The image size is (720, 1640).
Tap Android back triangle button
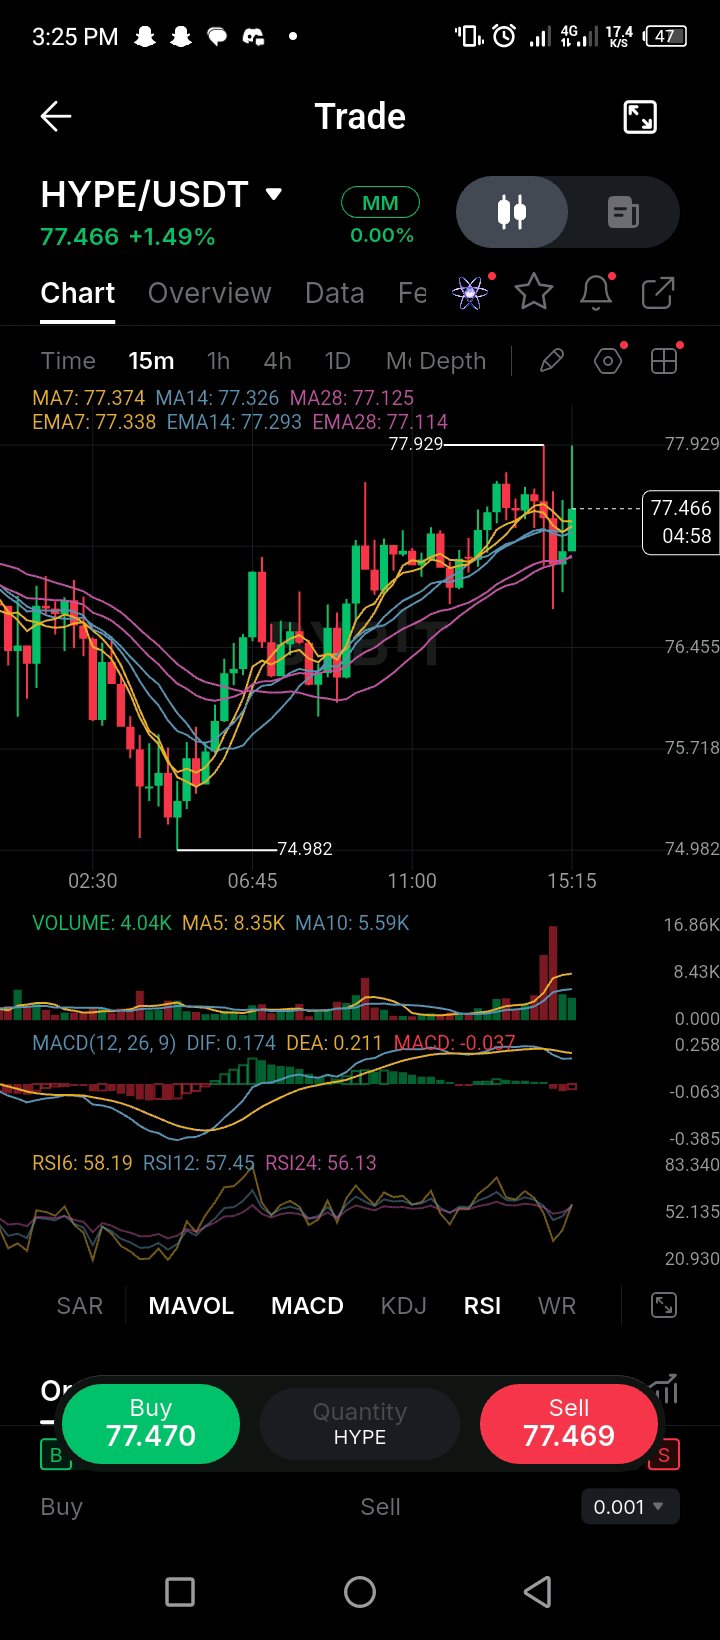[539, 1592]
